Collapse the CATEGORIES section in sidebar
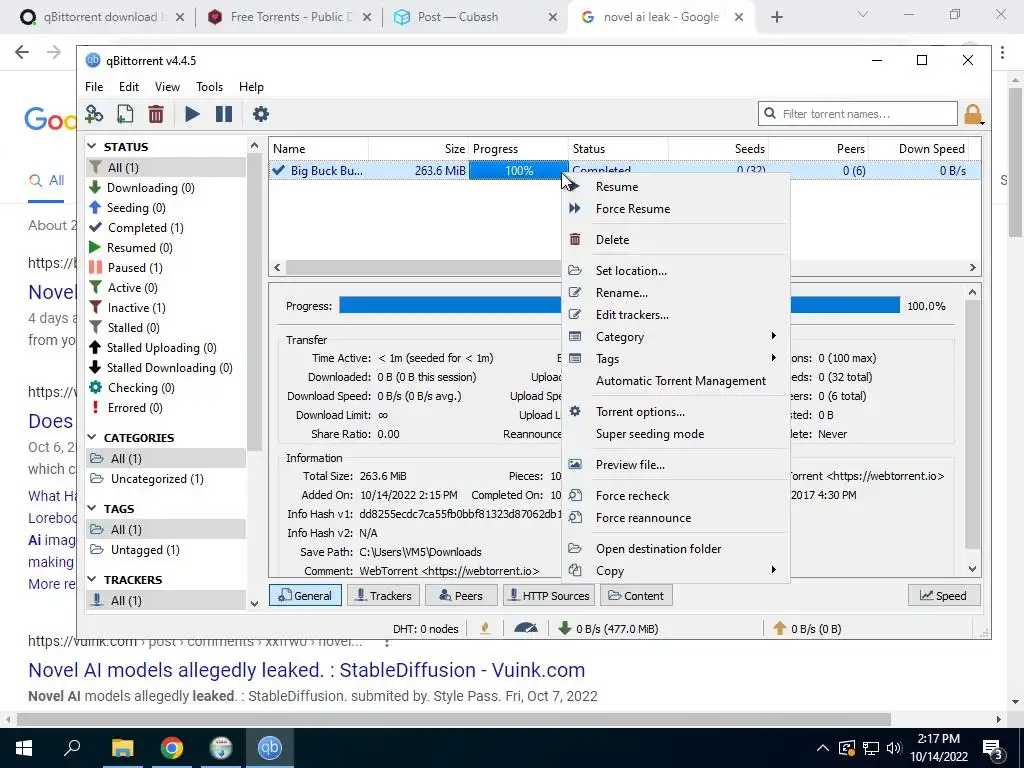The width and height of the screenshot is (1024, 768). 92,438
